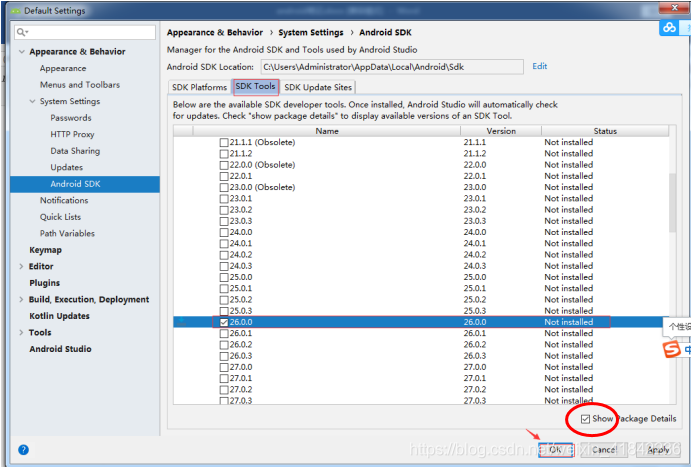Toggle Show Package Details checkbox
This screenshot has height=468, width=691.
pyautogui.click(x=585, y=419)
